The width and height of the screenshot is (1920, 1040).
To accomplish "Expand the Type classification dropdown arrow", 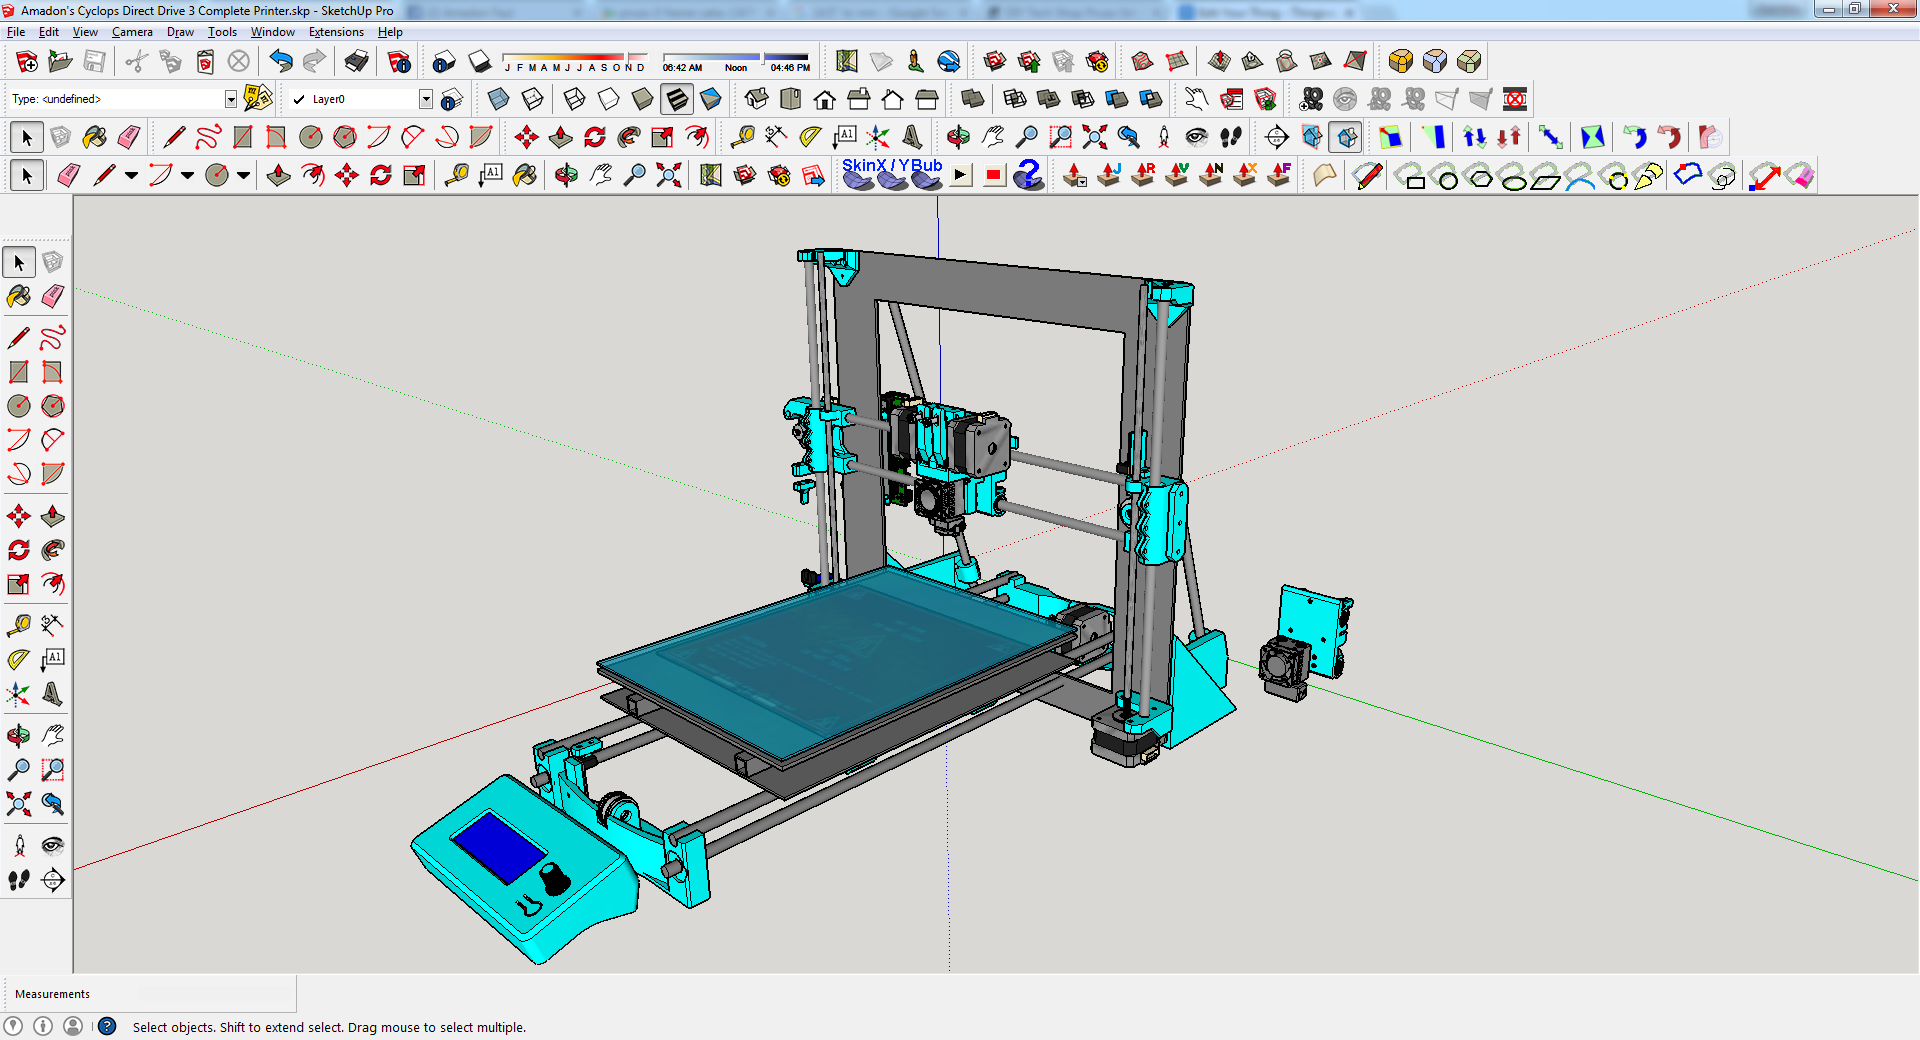I will (231, 99).
